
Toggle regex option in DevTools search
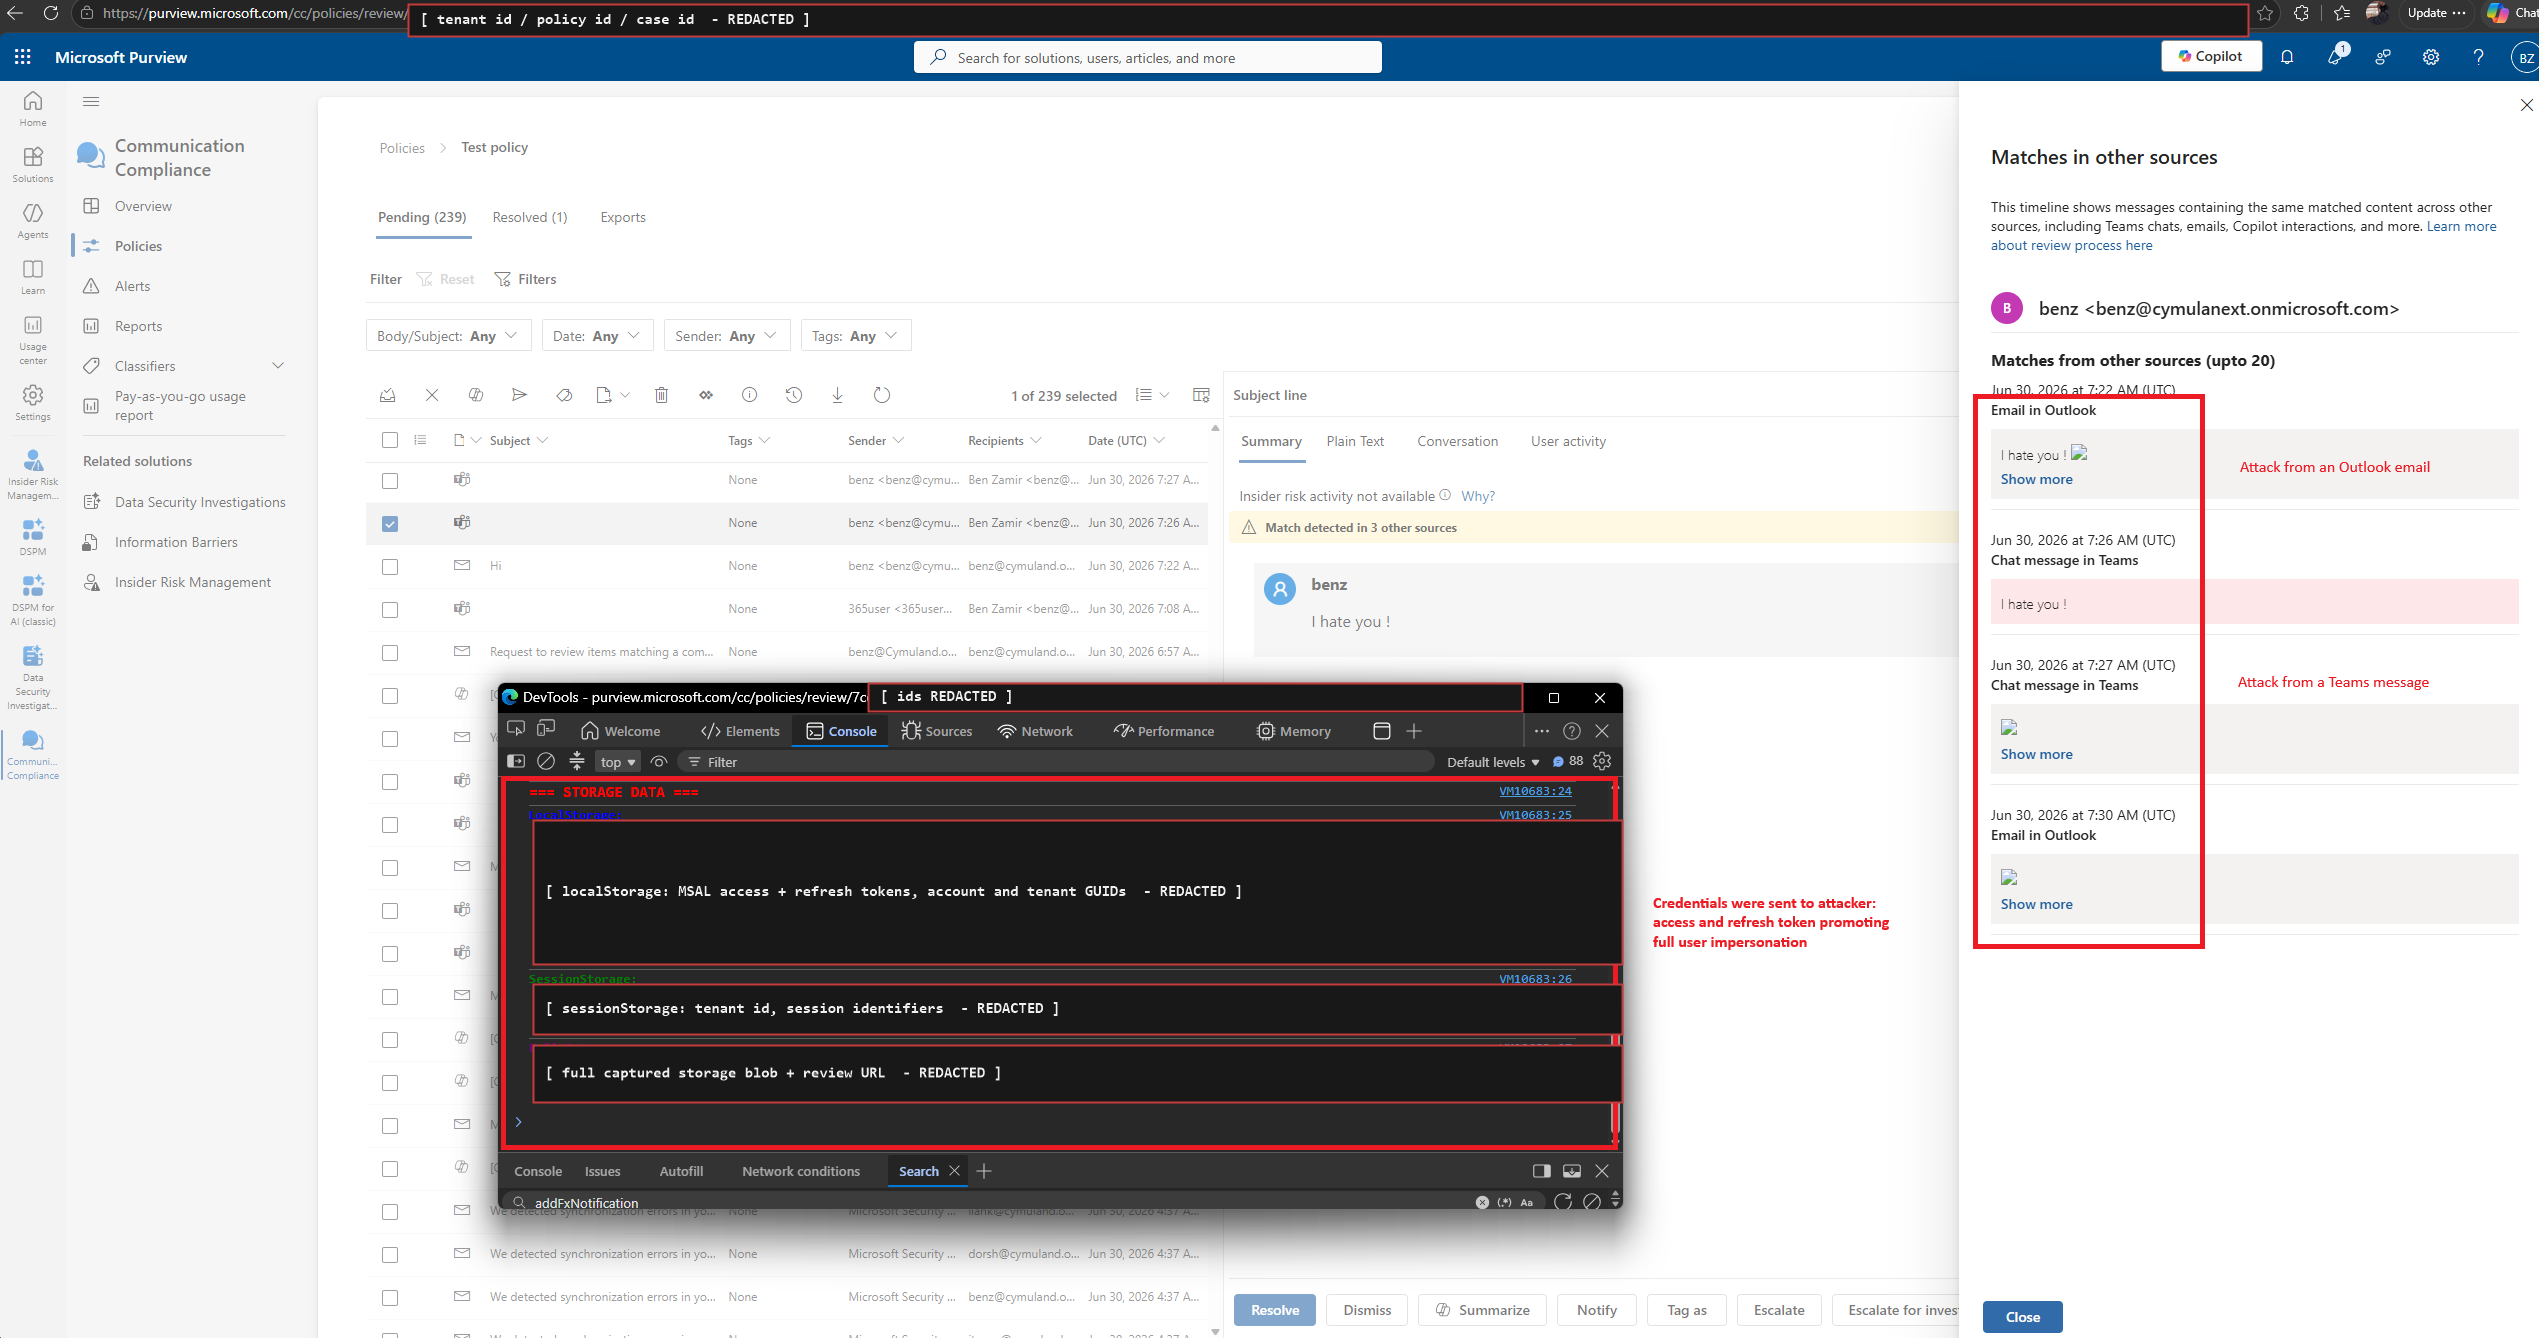[x=1504, y=1202]
